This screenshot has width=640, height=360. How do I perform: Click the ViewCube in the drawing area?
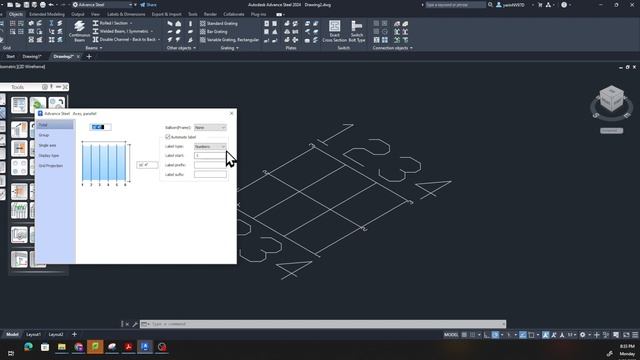tap(611, 99)
